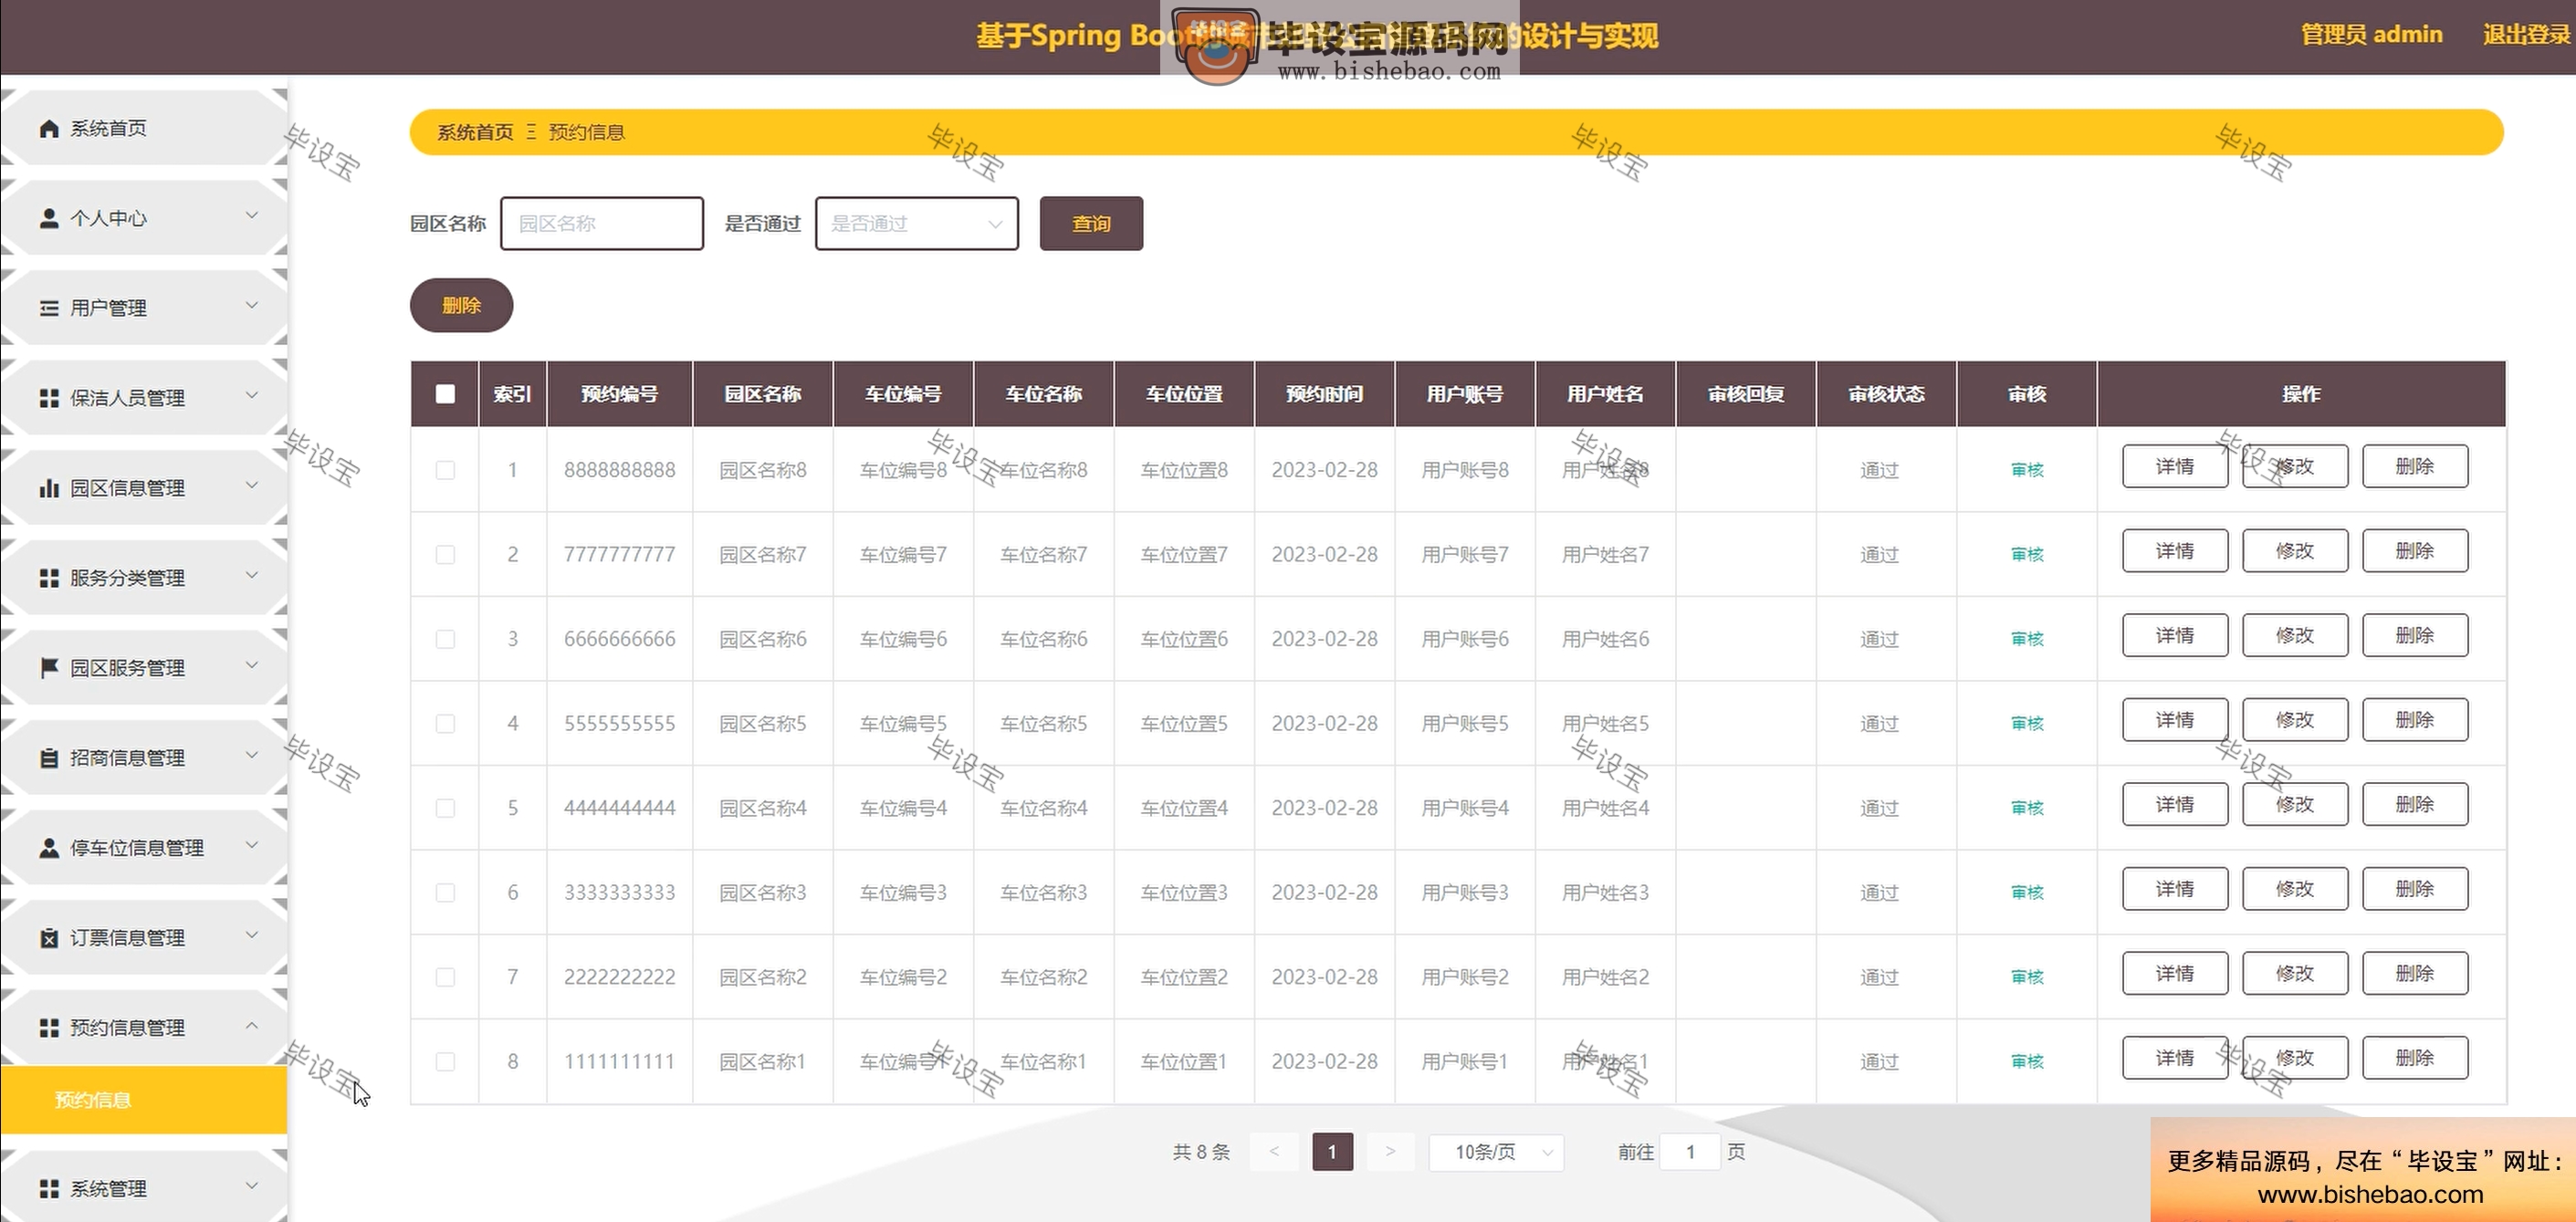2576x1222 pixels.
Task: Select the 预约信息 submenu item
Action: (144, 1100)
